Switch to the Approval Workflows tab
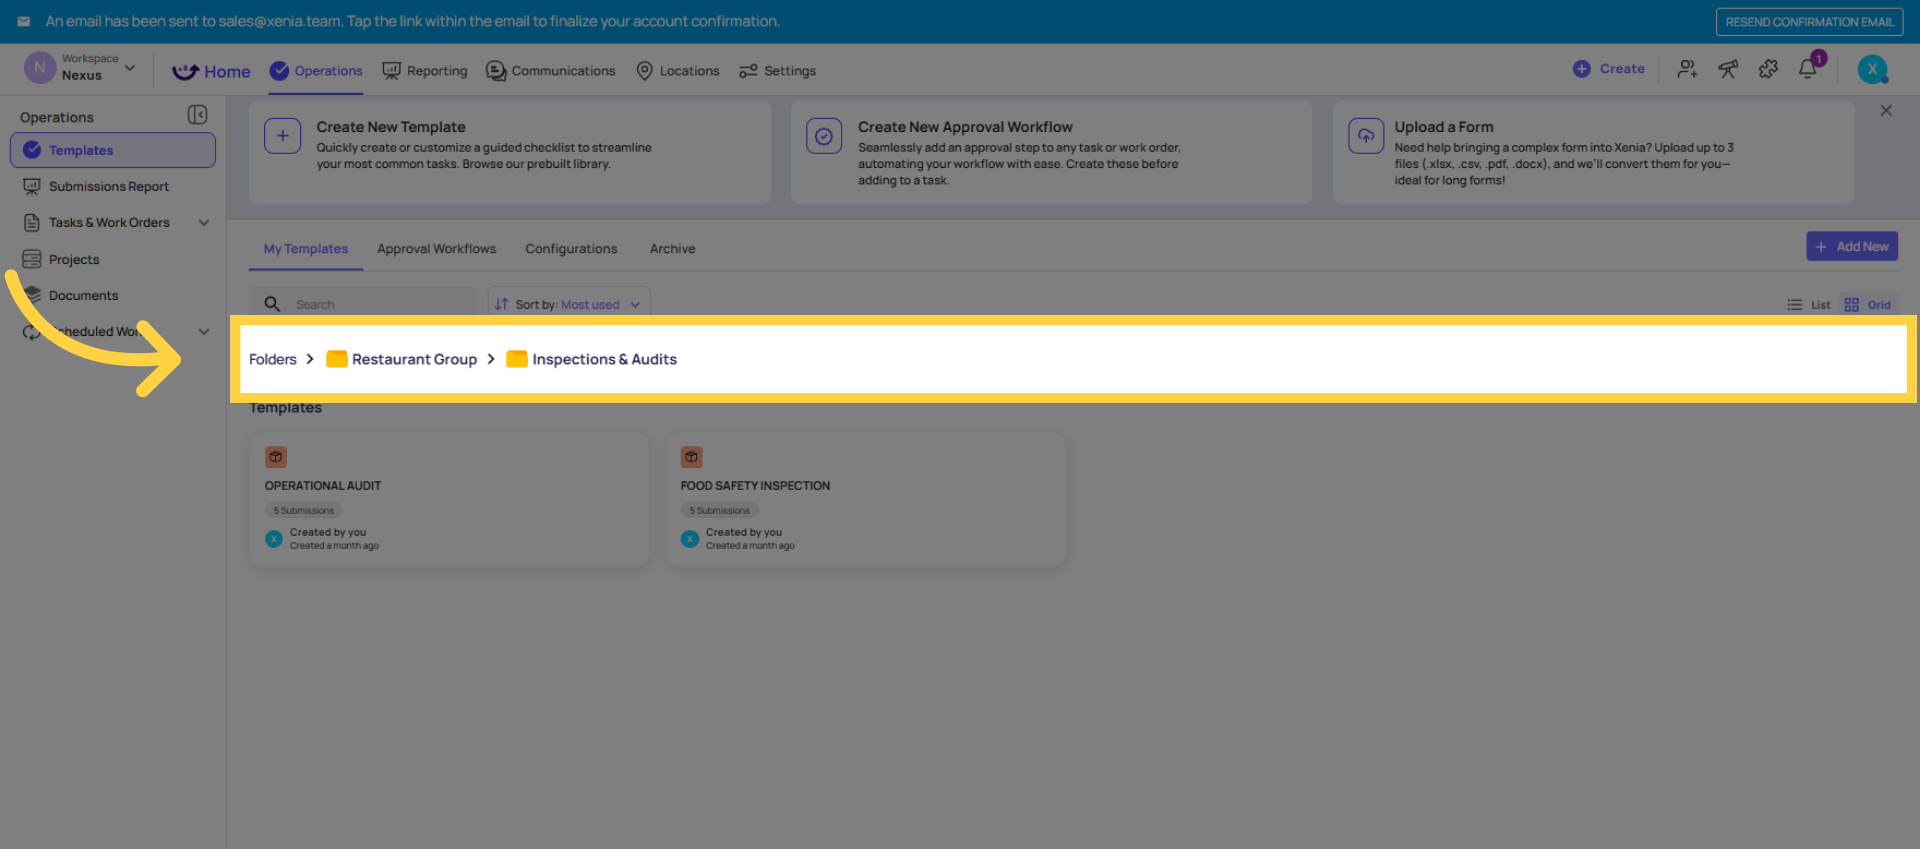Image resolution: width=1920 pixels, height=849 pixels. click(x=436, y=249)
